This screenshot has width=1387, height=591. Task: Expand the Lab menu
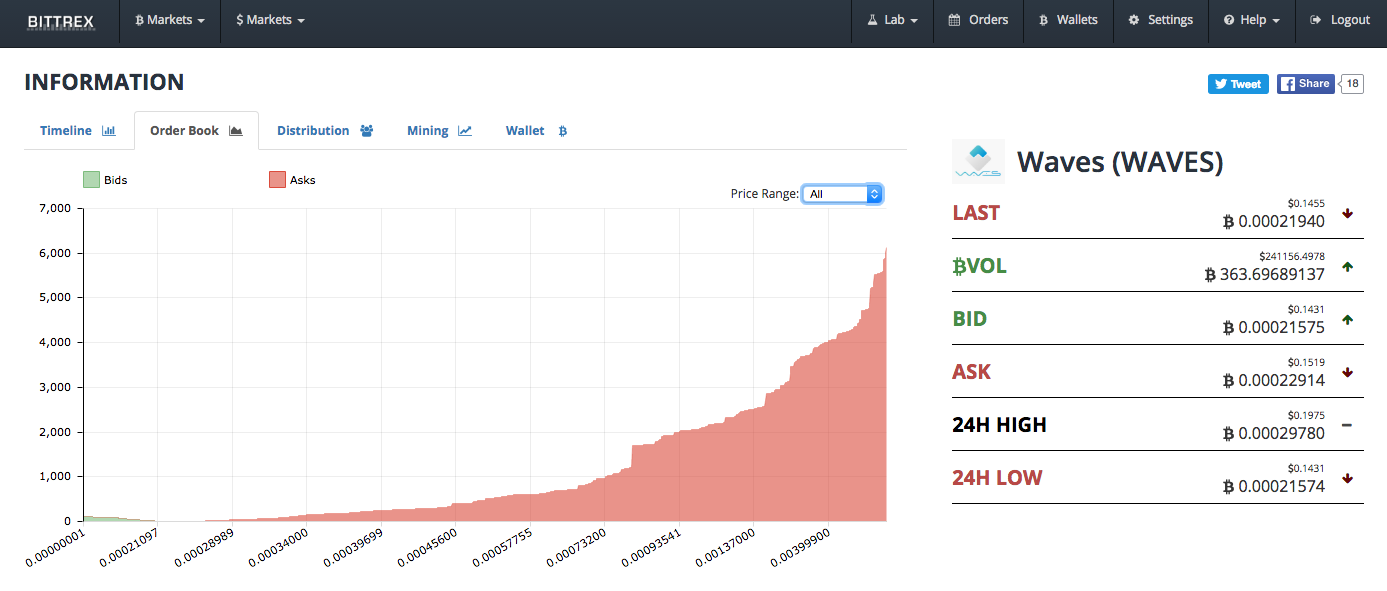point(892,20)
